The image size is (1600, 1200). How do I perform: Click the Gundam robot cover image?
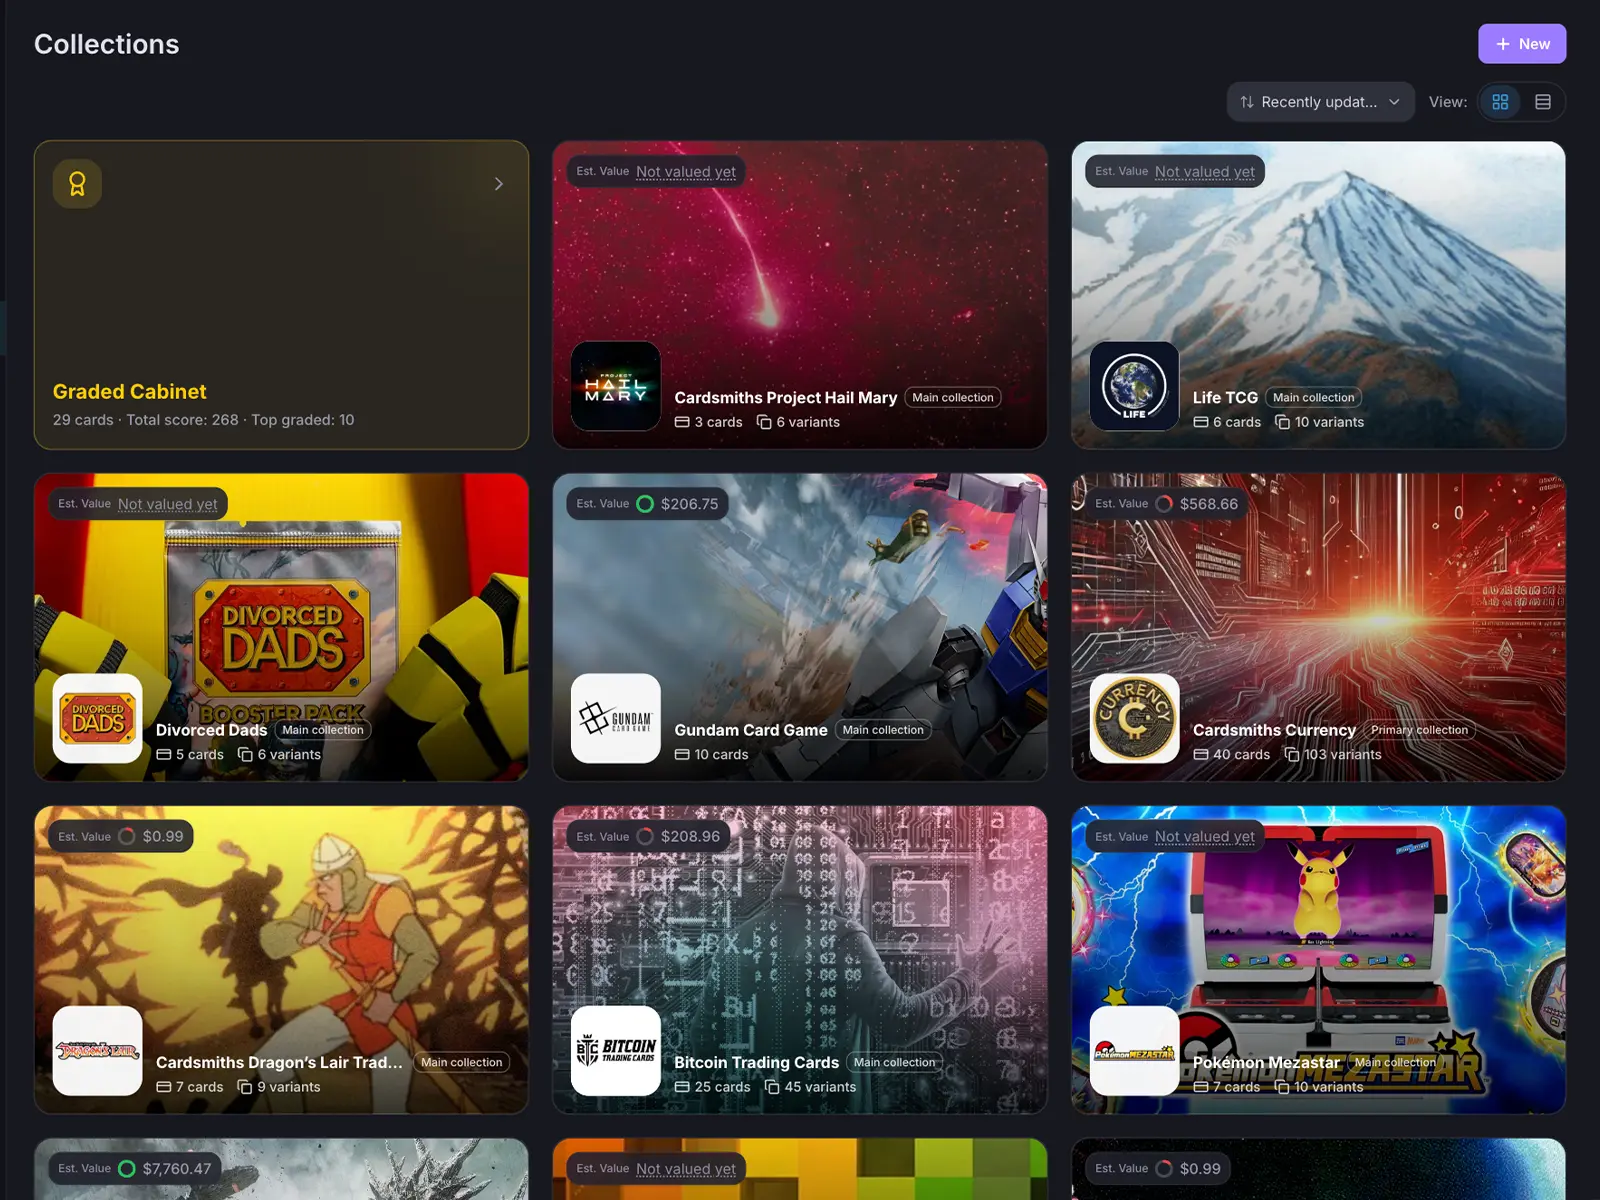(x=800, y=627)
